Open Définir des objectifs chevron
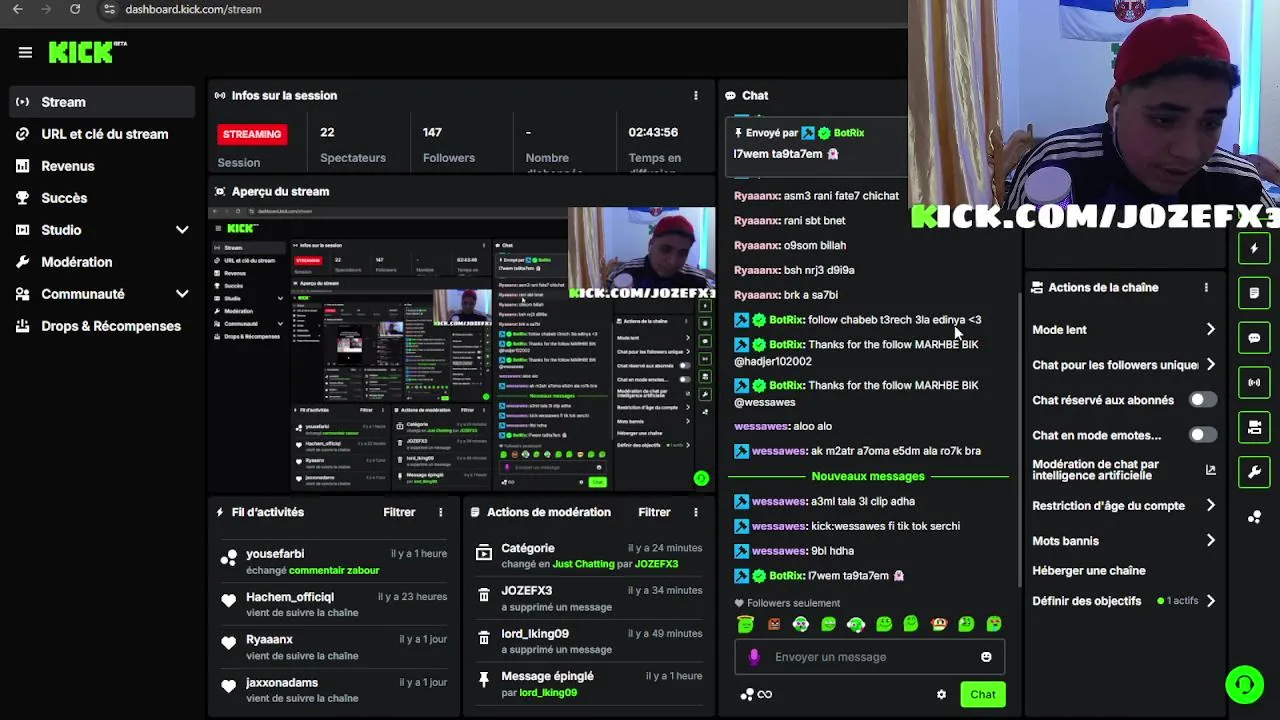This screenshot has height=720, width=1280. coord(1210,601)
